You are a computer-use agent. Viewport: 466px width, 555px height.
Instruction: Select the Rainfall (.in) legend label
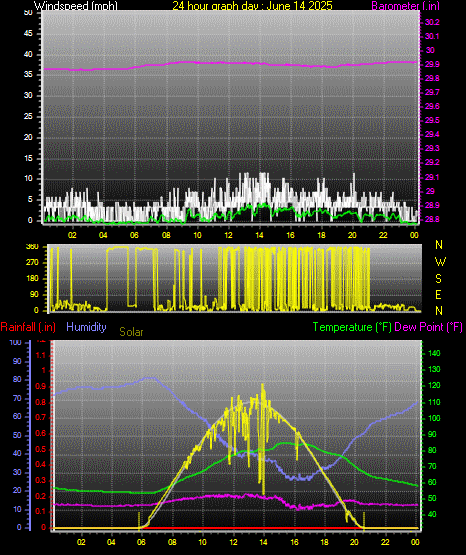point(28,327)
